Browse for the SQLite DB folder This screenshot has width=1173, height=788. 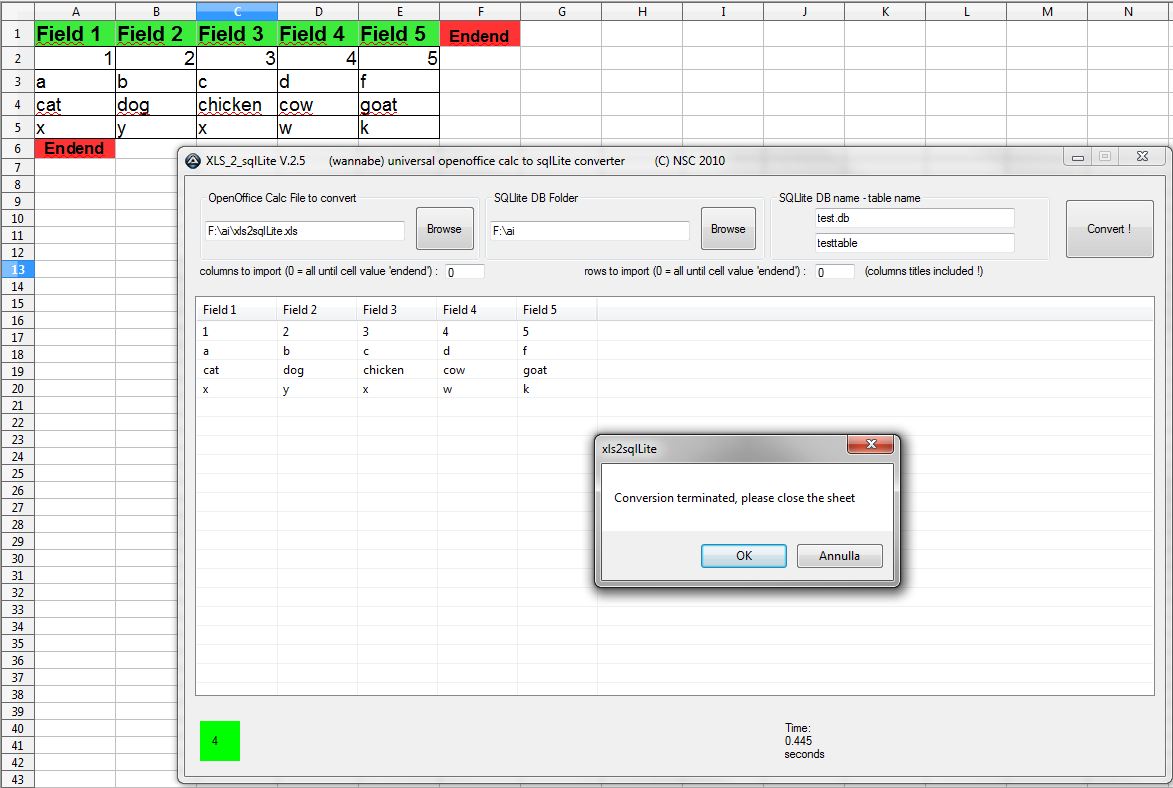(x=727, y=229)
